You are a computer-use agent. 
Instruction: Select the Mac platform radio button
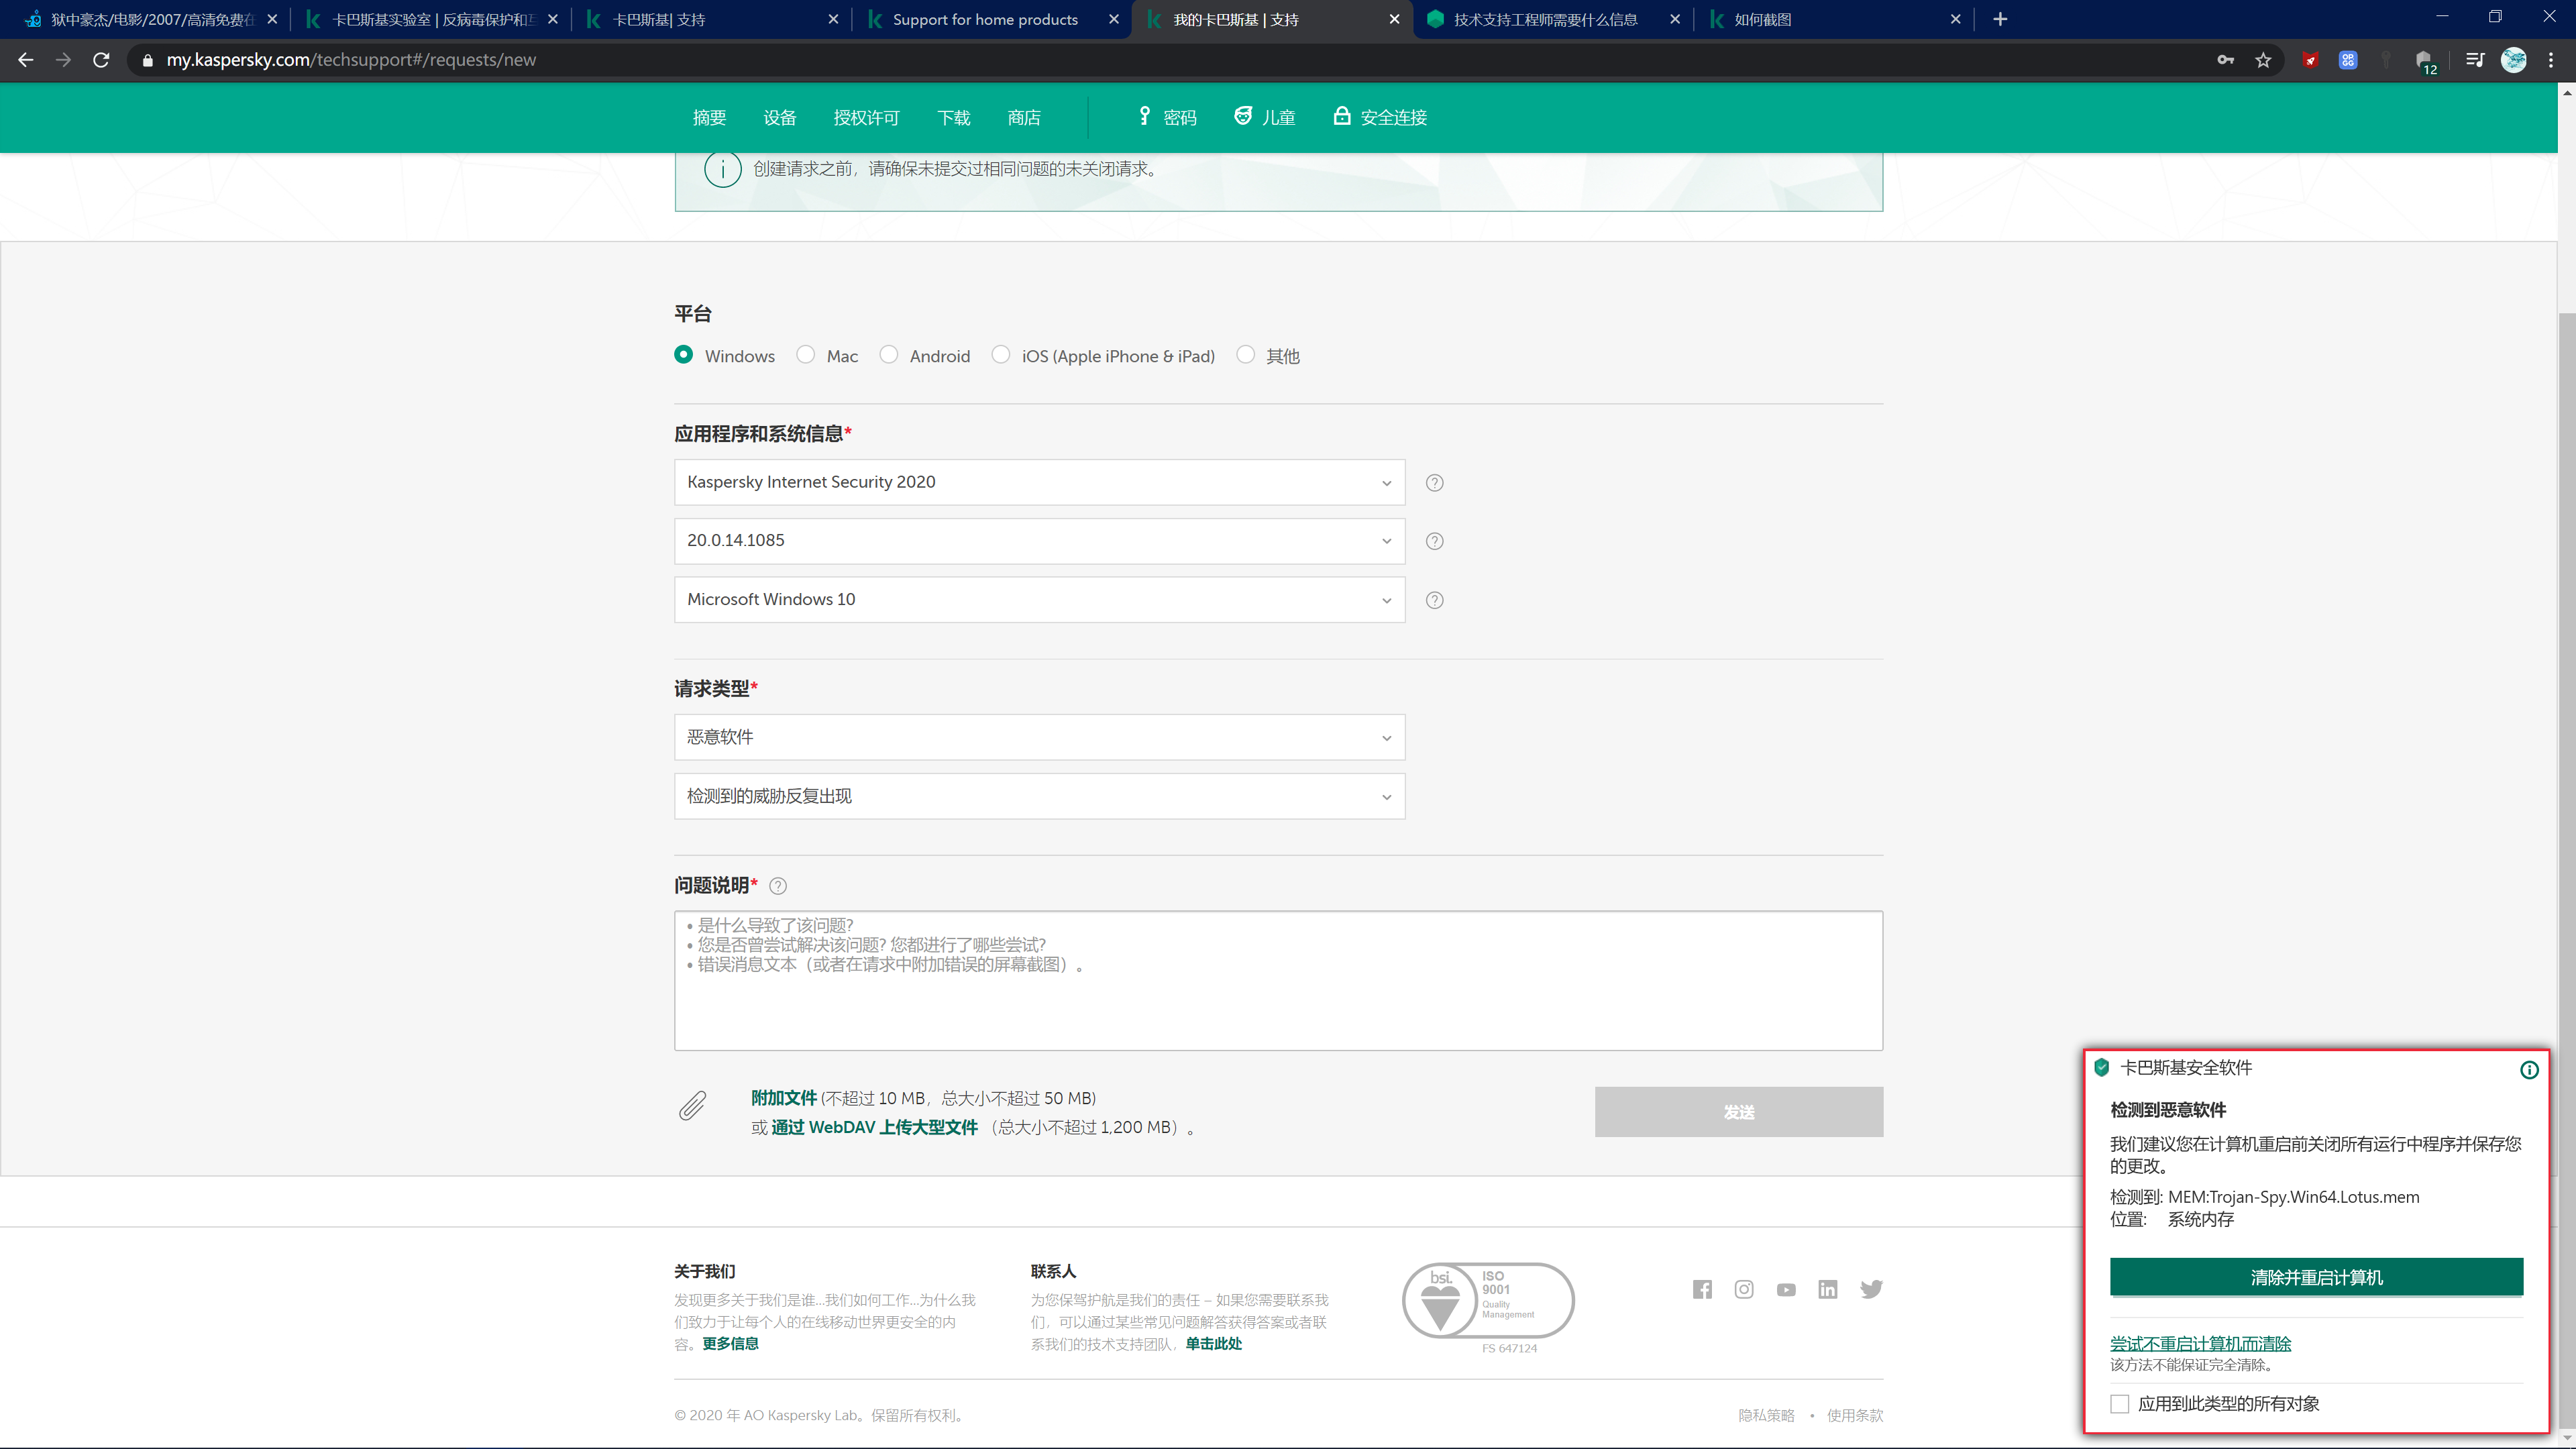[806, 355]
